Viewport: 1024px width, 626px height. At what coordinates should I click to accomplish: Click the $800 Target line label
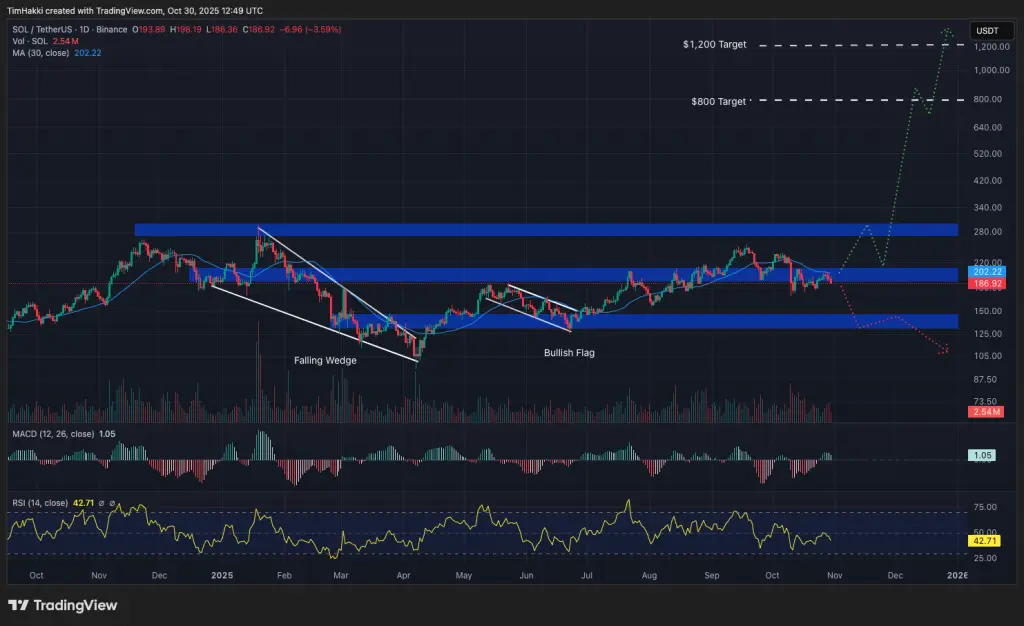point(718,101)
